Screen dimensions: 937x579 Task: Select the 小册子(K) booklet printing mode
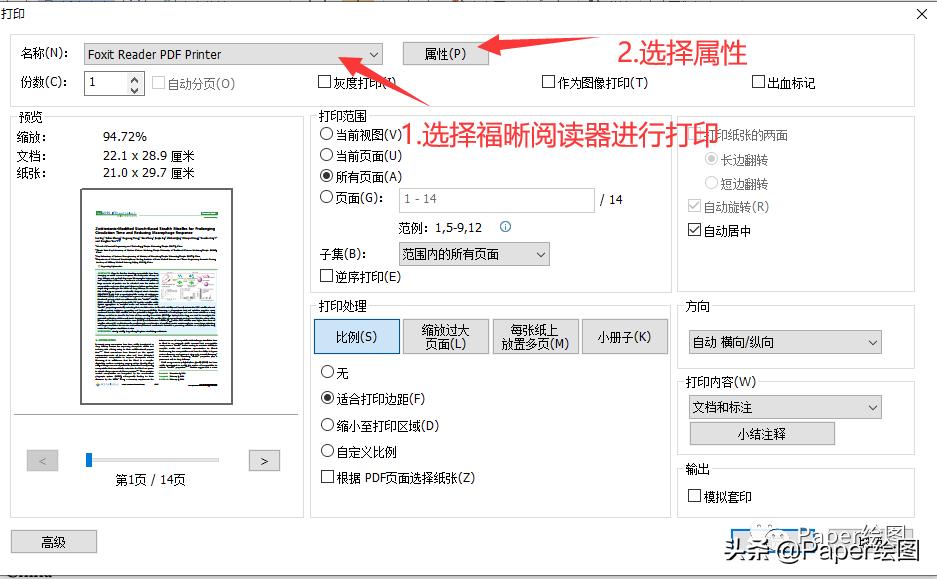[x=625, y=336]
